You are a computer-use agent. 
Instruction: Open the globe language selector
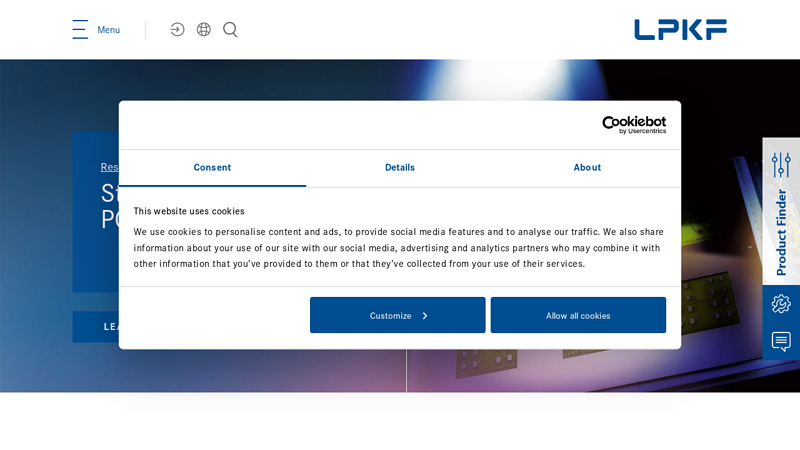click(204, 30)
